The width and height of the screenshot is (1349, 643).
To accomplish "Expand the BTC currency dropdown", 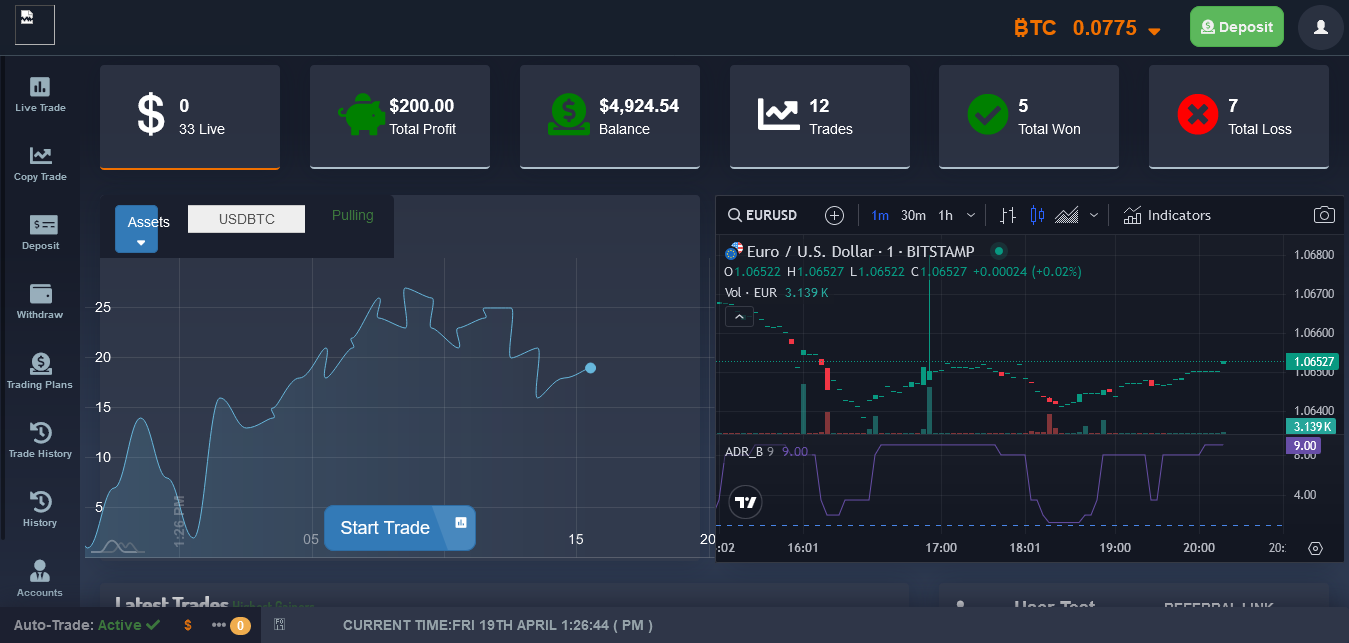I will coord(1154,30).
